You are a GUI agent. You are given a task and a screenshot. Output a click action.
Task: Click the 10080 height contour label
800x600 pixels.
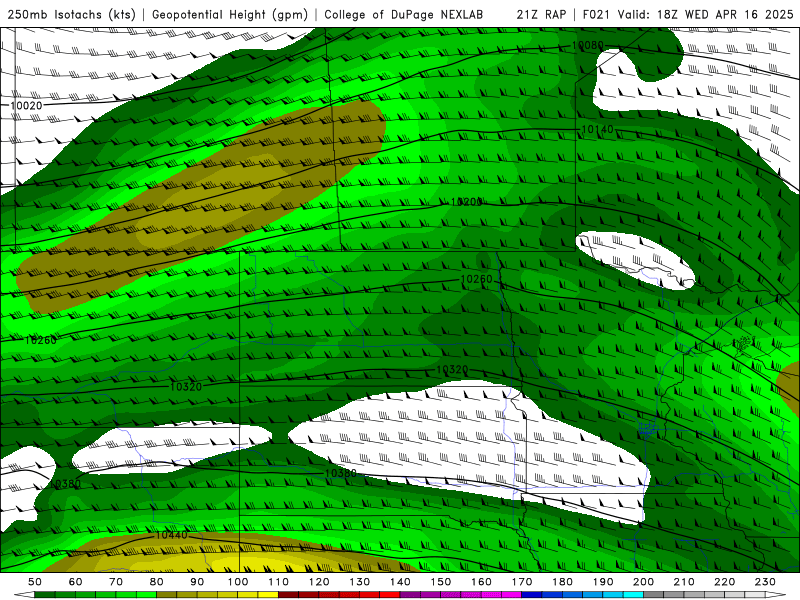click(x=588, y=45)
